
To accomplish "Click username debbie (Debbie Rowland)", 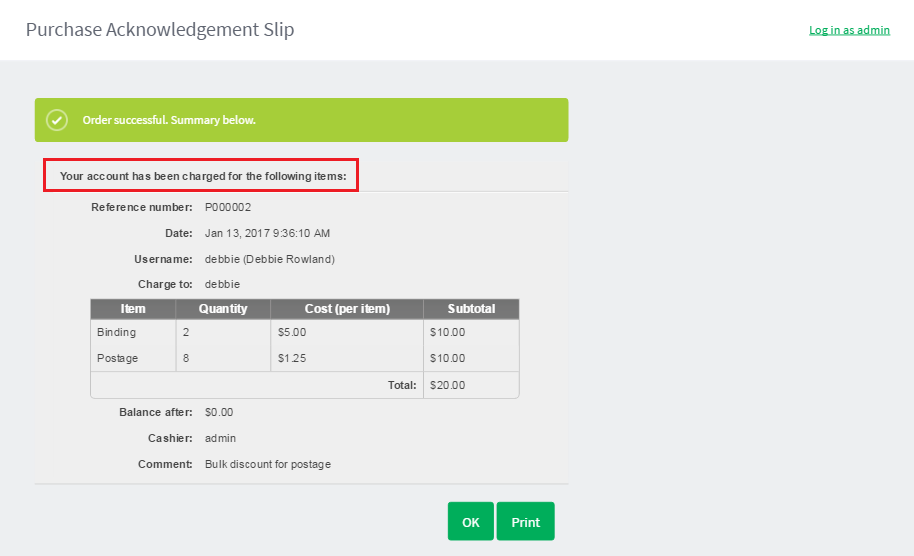I will [x=269, y=259].
